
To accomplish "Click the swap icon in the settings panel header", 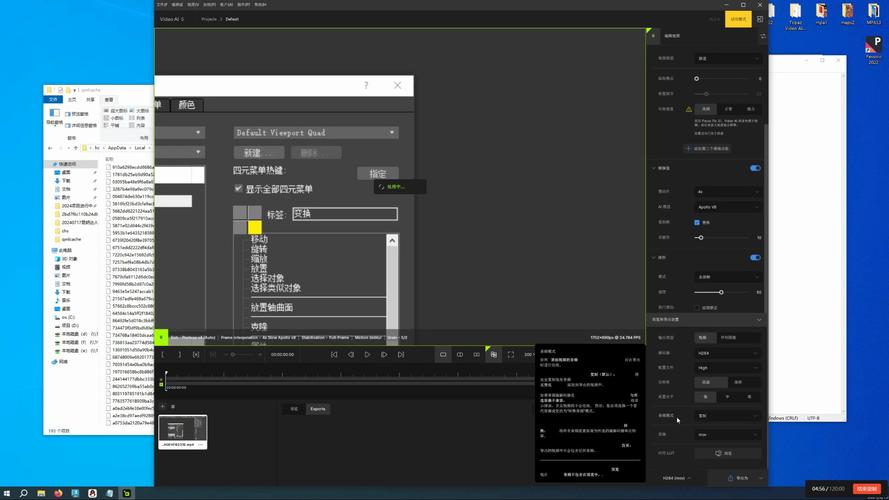I will [763, 36].
